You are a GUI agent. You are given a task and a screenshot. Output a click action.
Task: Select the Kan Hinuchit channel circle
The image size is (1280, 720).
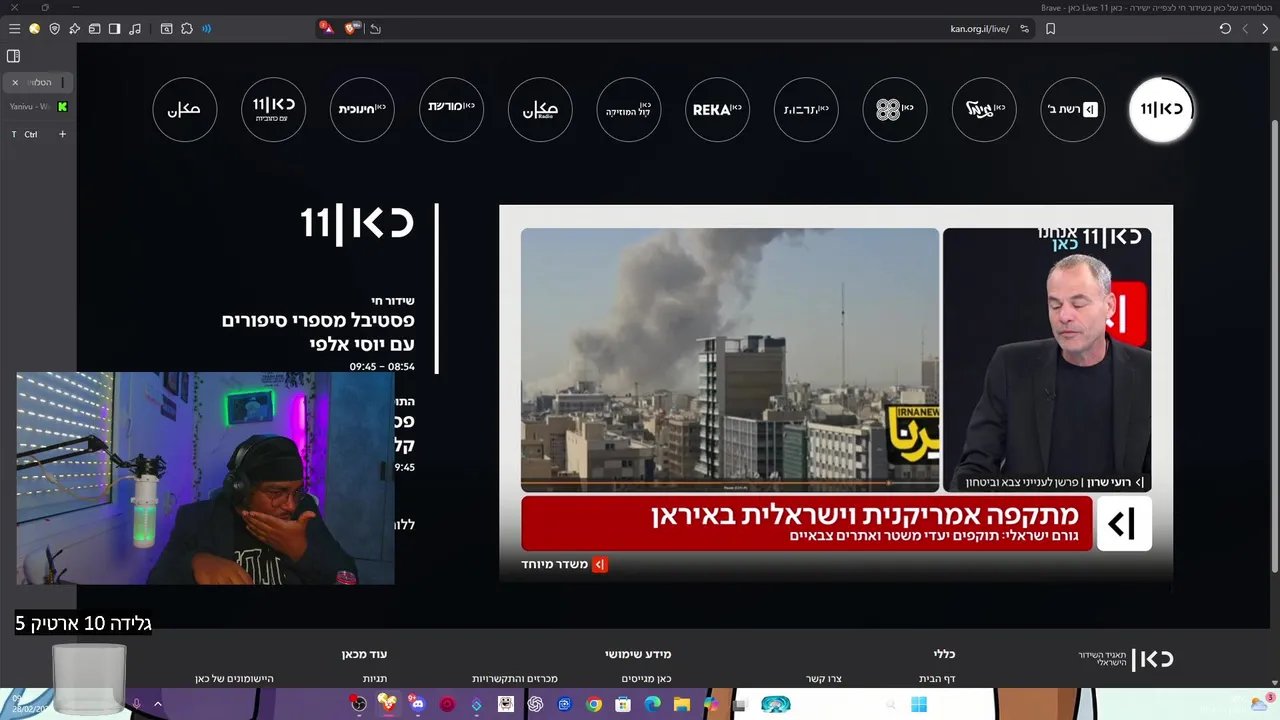point(362,109)
